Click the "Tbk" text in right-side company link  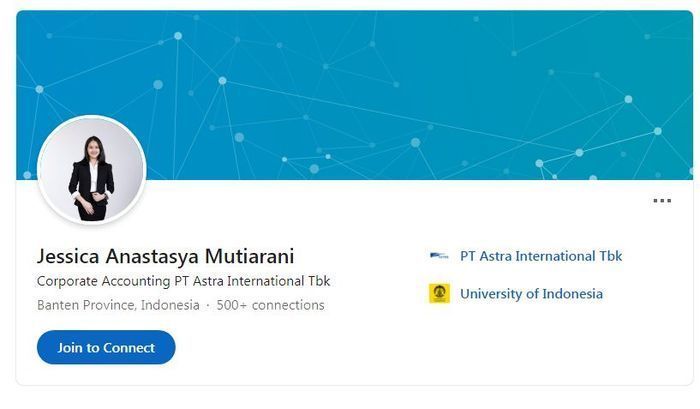(609, 256)
